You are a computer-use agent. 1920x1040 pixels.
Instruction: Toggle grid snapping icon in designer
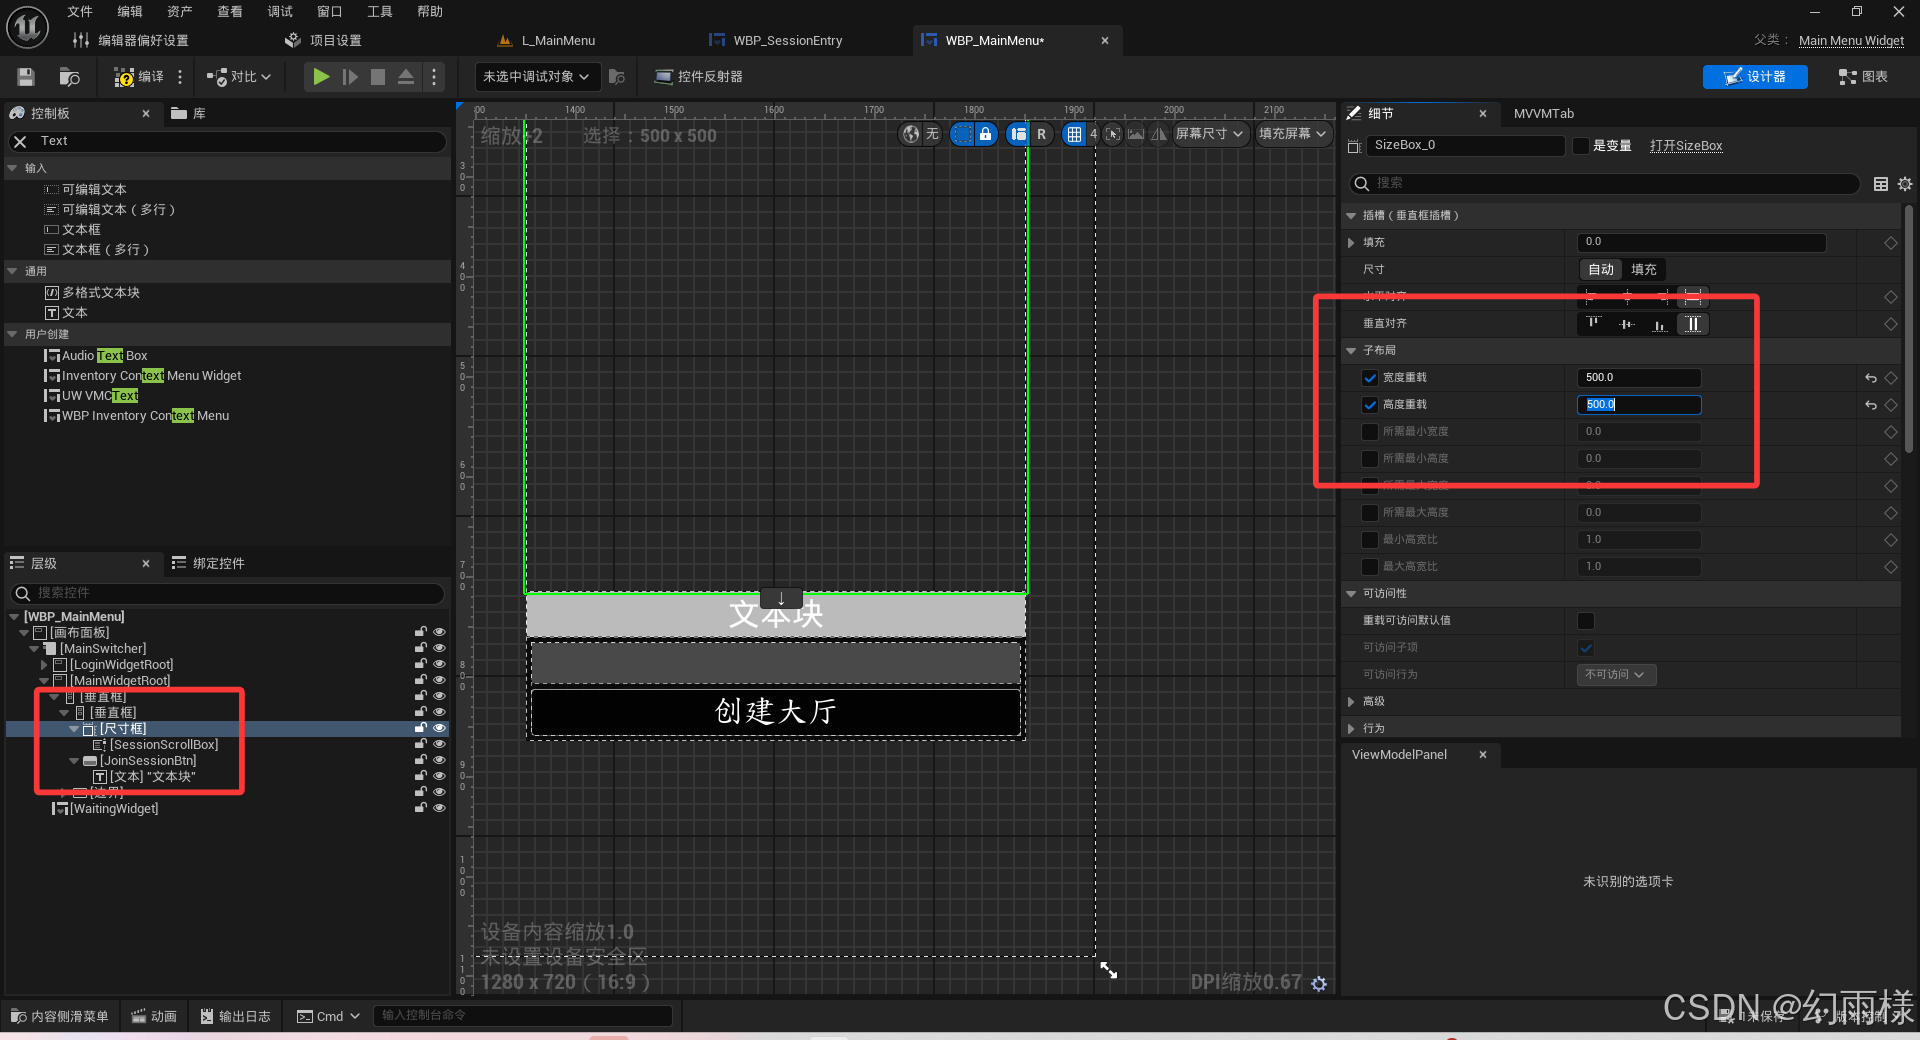pyautogui.click(x=1074, y=134)
